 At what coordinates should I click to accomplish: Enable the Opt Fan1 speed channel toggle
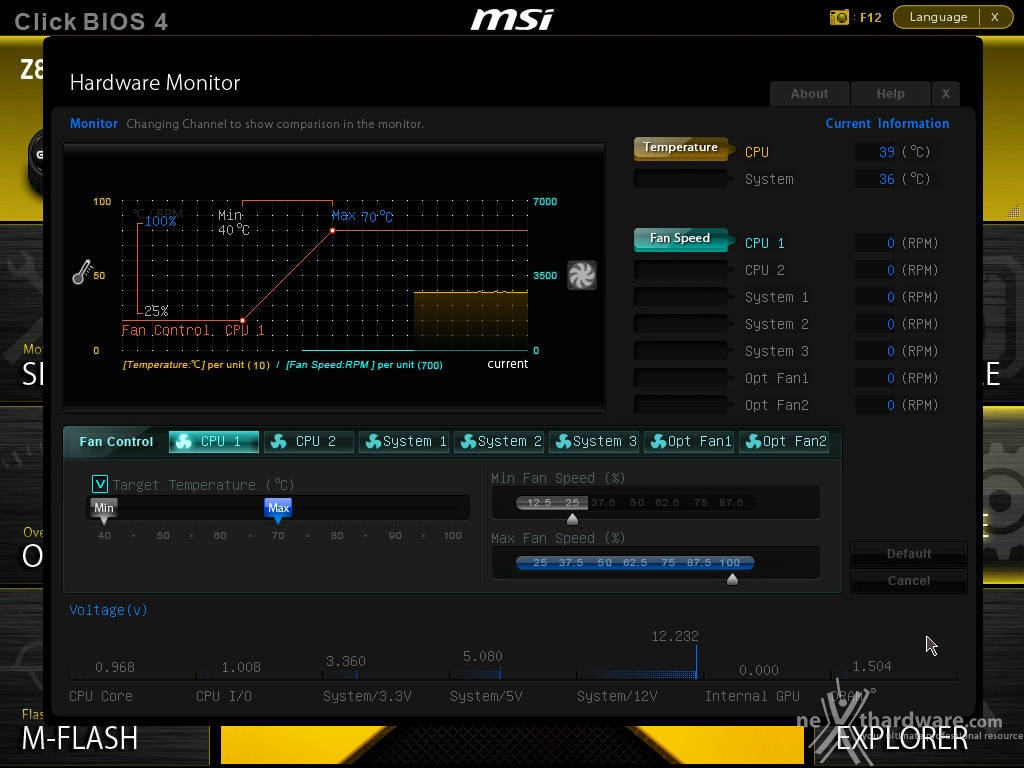(x=681, y=378)
